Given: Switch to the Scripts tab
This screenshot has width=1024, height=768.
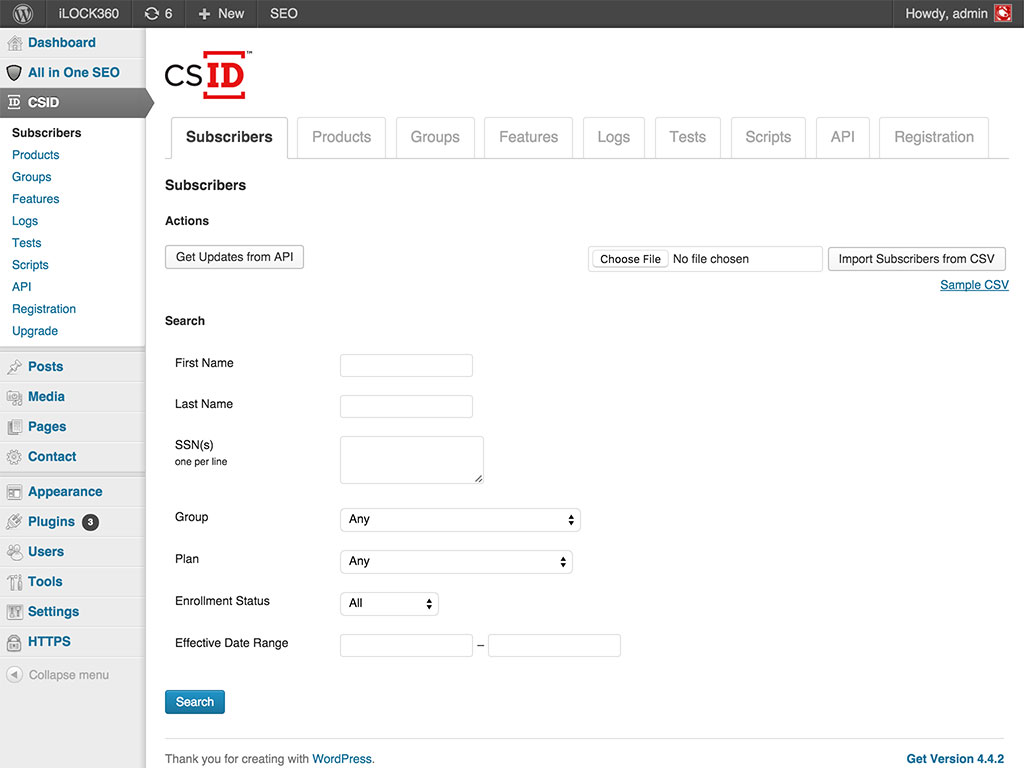Looking at the screenshot, I should (768, 137).
